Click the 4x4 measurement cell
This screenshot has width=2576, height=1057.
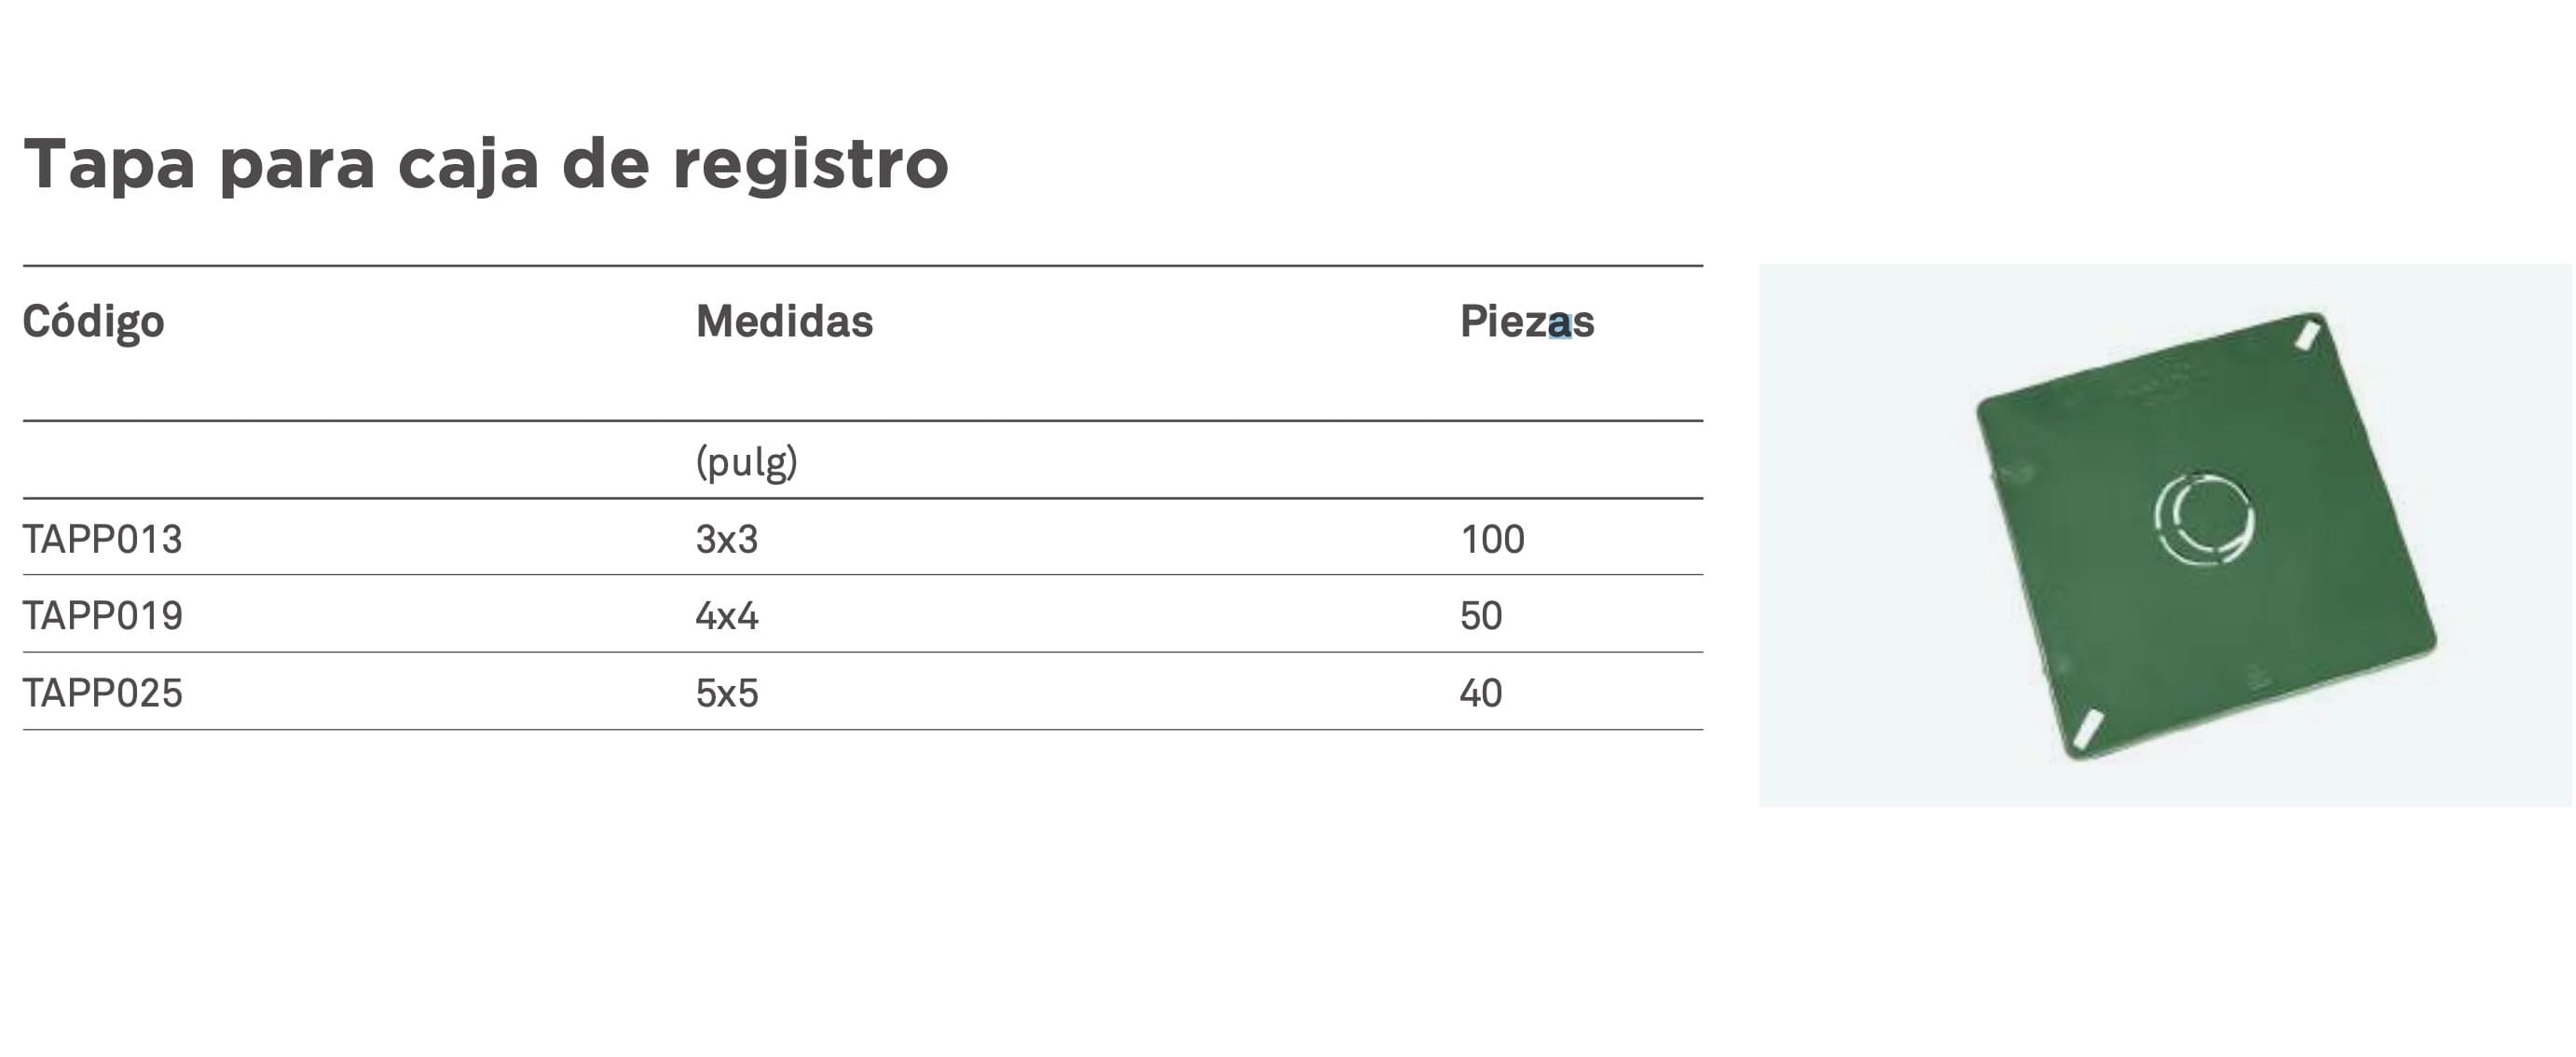(727, 615)
